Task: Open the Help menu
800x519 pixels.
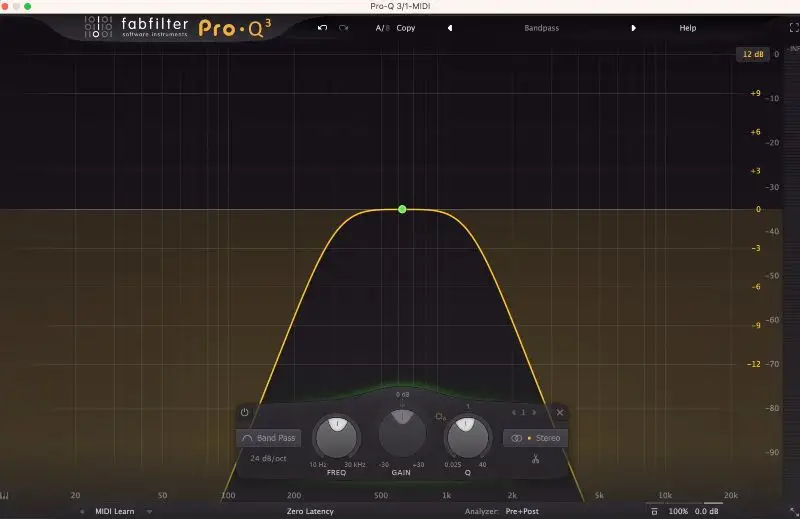Action: click(687, 28)
